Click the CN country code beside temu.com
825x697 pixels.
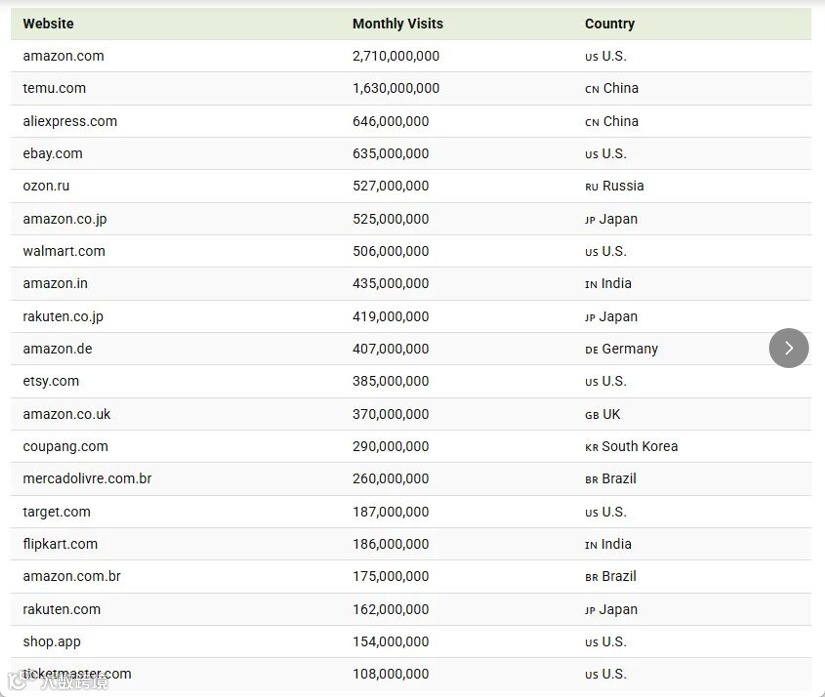click(x=591, y=89)
